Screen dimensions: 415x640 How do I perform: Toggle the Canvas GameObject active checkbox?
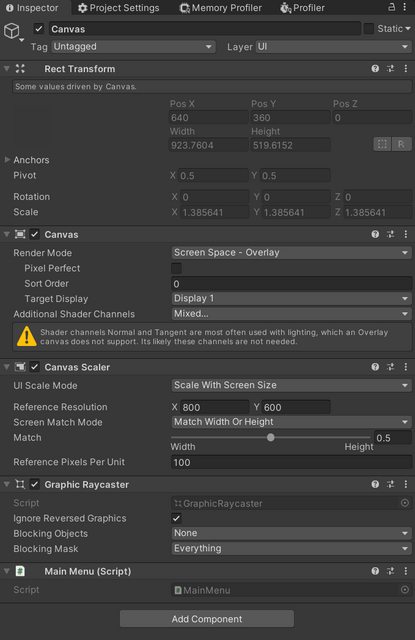39,29
